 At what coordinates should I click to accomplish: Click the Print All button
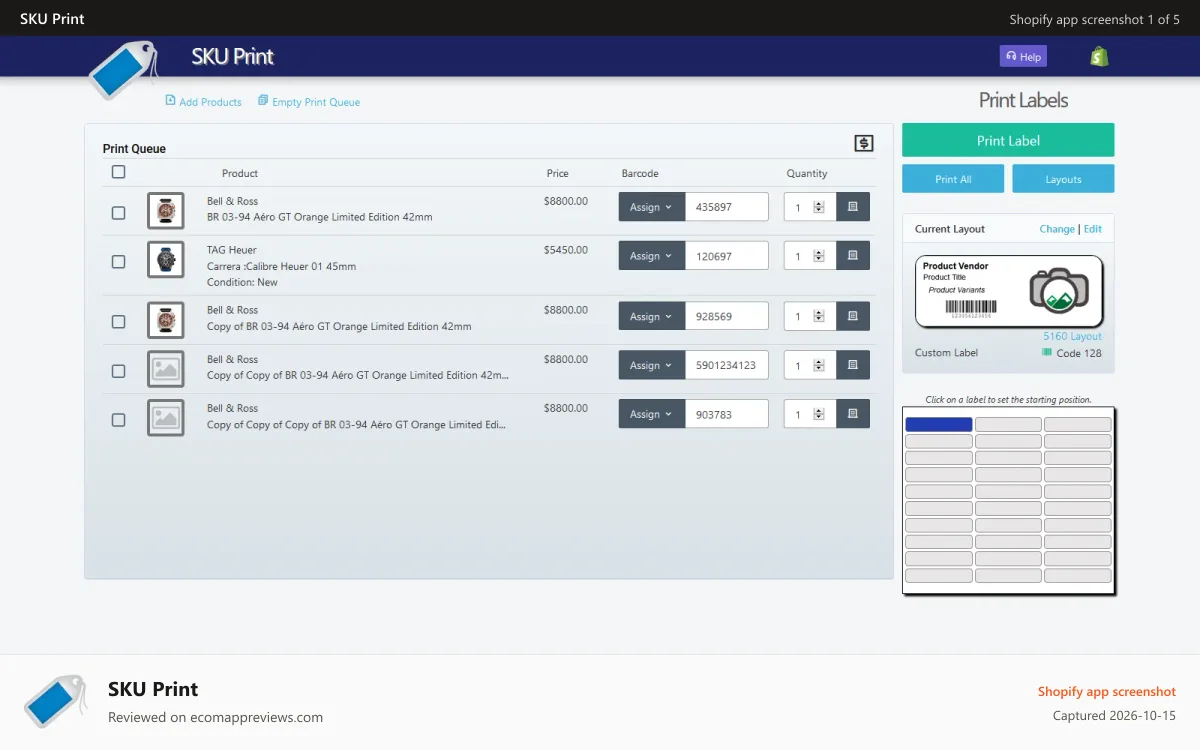point(953,179)
